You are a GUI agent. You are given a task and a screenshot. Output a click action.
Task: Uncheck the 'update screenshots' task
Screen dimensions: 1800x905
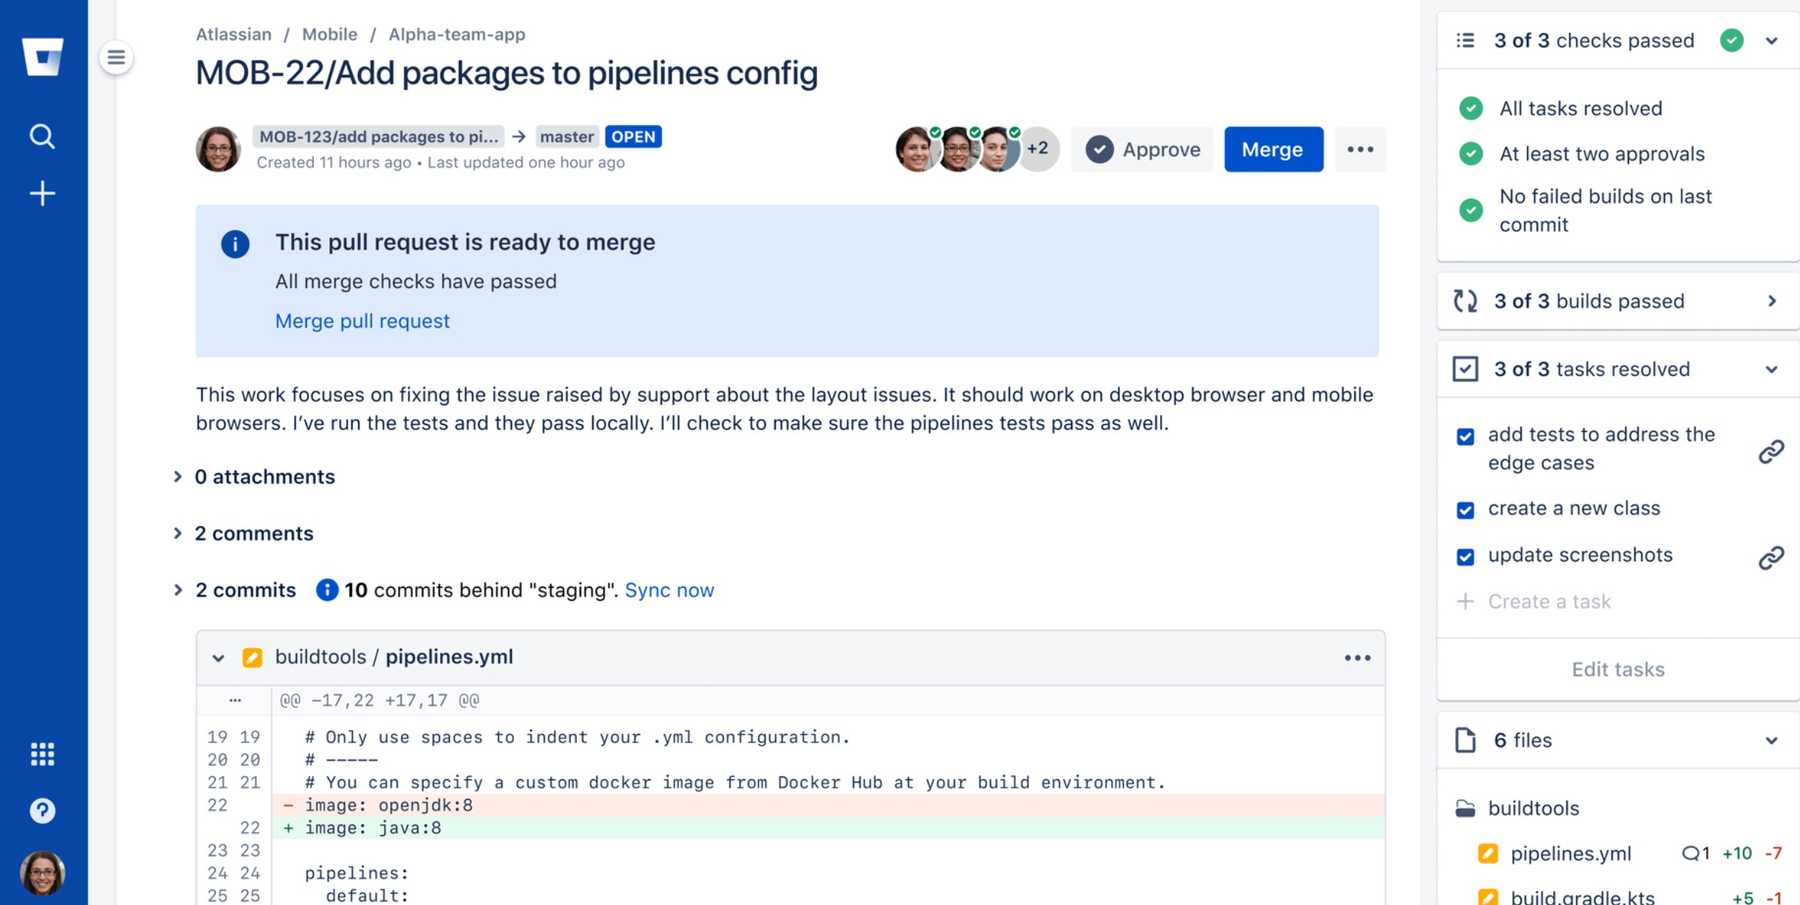1465,556
